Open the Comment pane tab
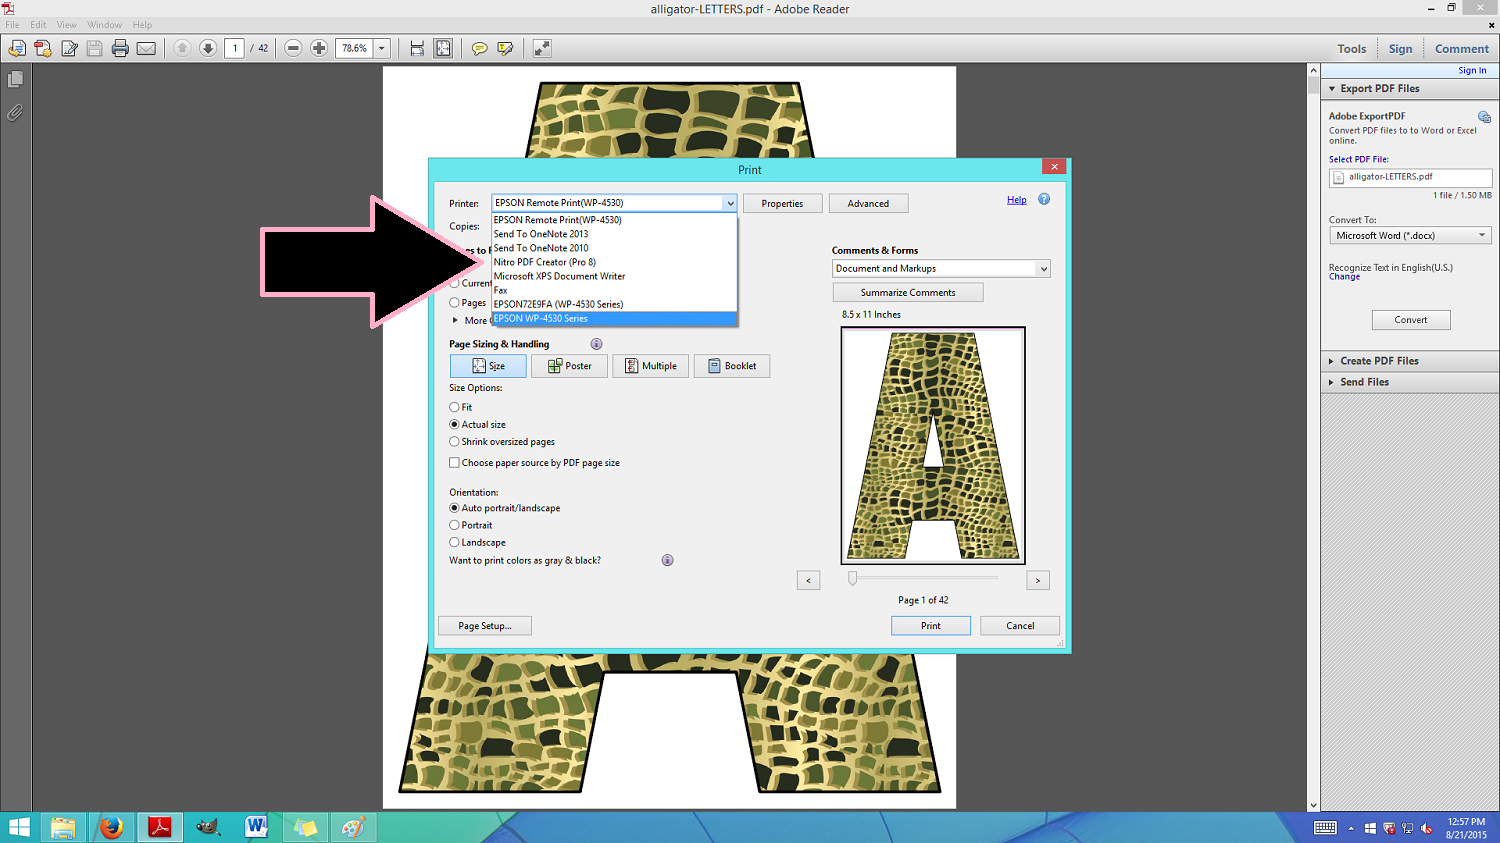Screen dimensions: 1500x843 pyautogui.click(x=1461, y=49)
